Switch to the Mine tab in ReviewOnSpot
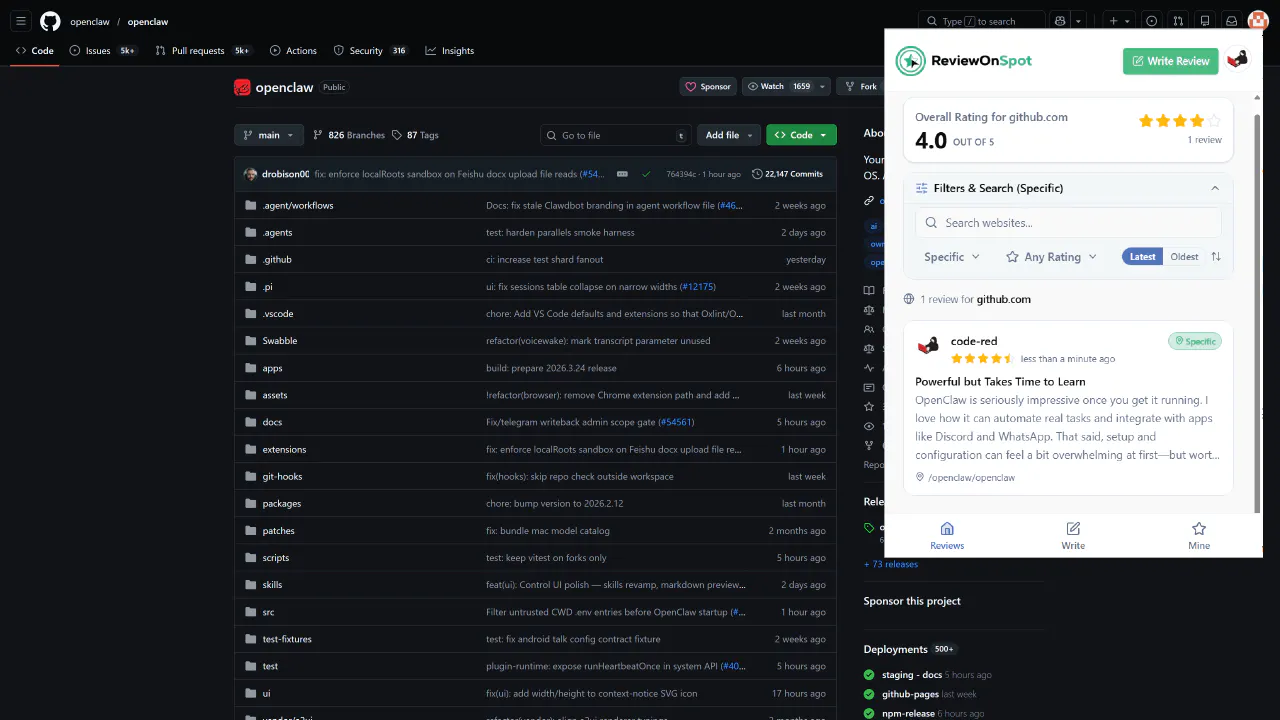 (1199, 535)
